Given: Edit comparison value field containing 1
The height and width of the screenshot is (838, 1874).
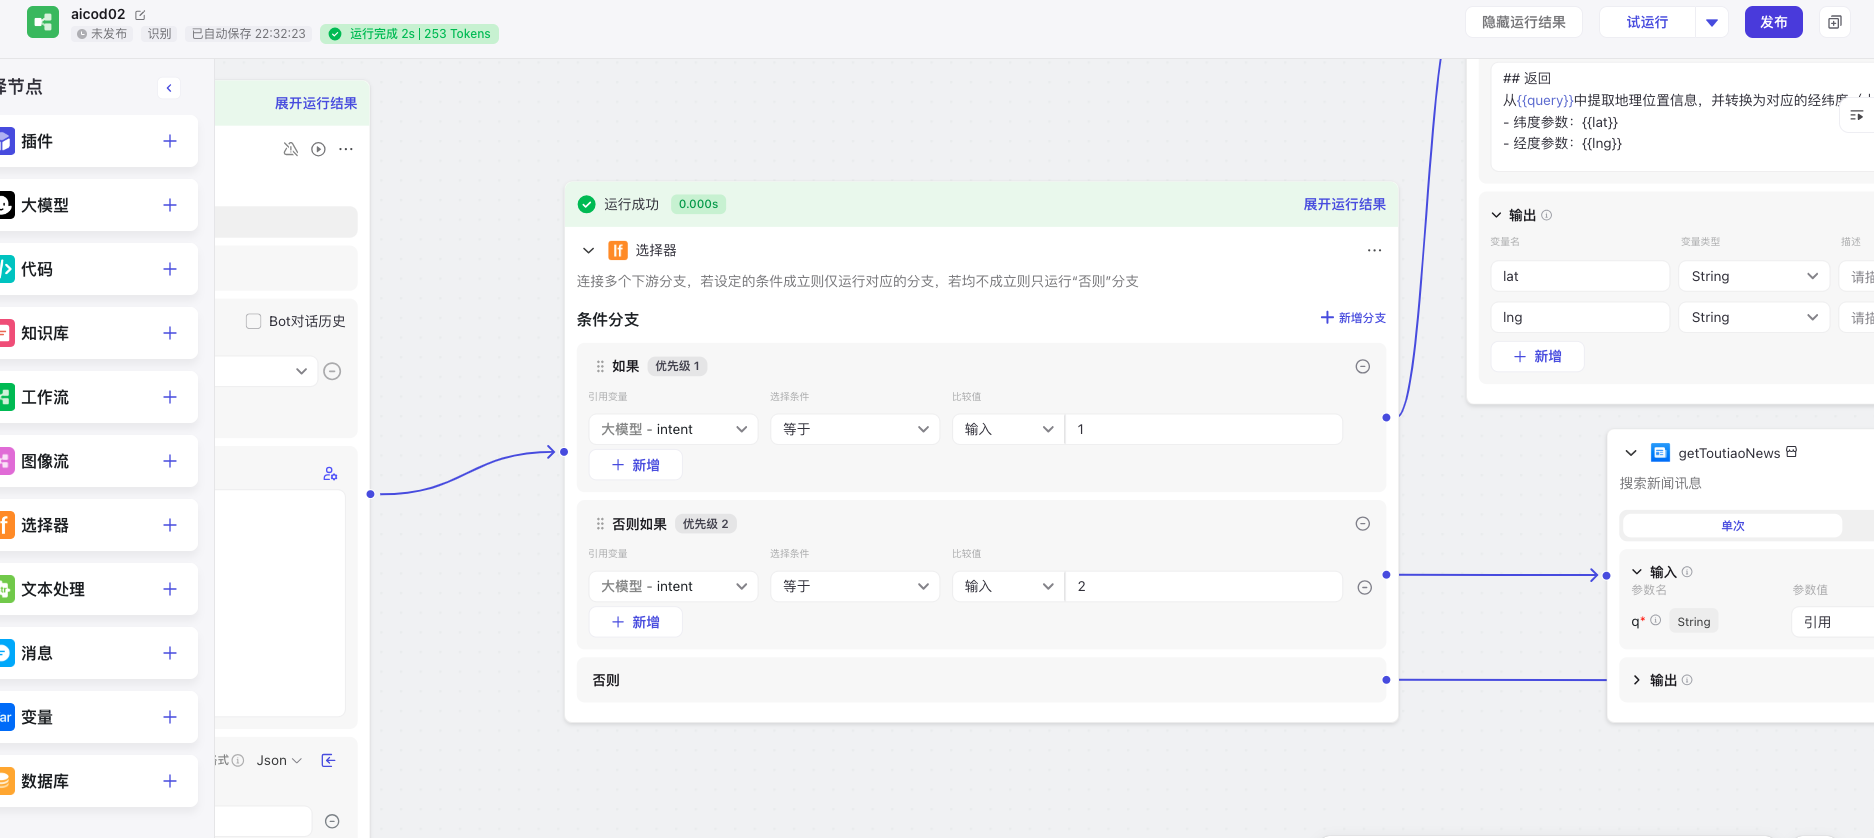Looking at the screenshot, I should [x=1204, y=429].
